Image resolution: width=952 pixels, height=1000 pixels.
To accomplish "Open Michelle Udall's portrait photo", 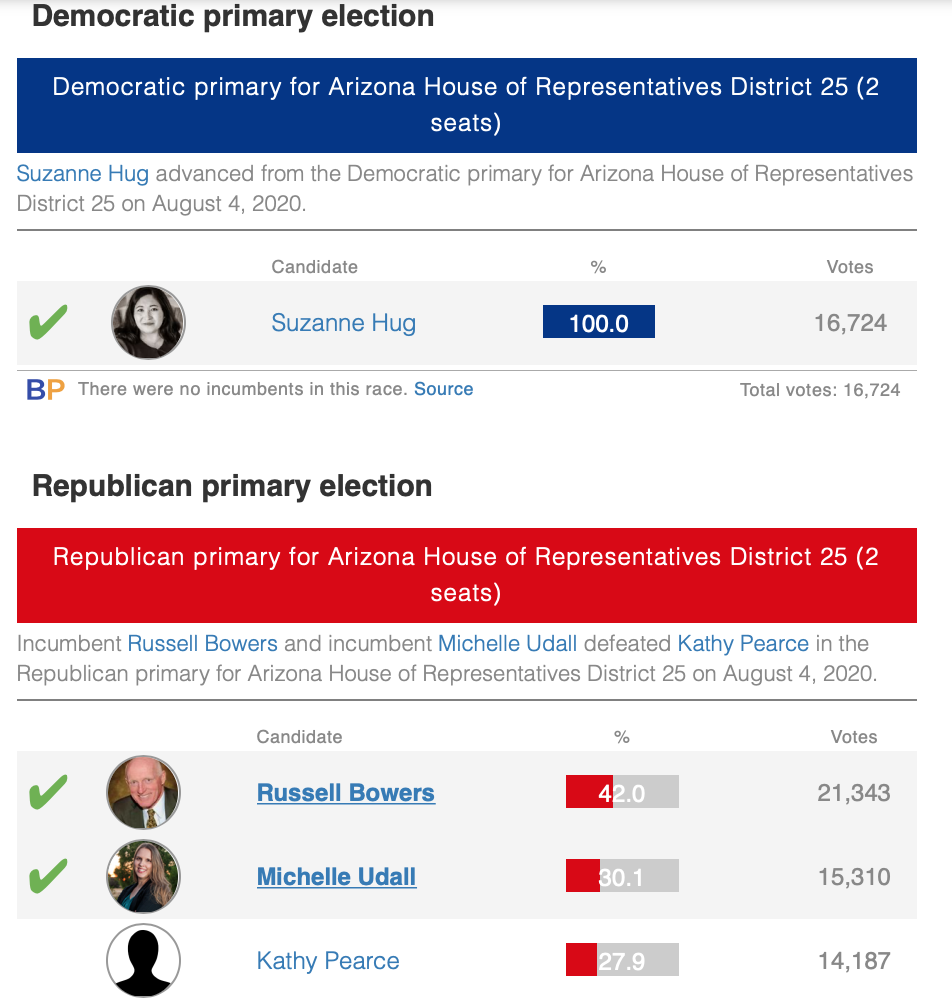I will [143, 876].
